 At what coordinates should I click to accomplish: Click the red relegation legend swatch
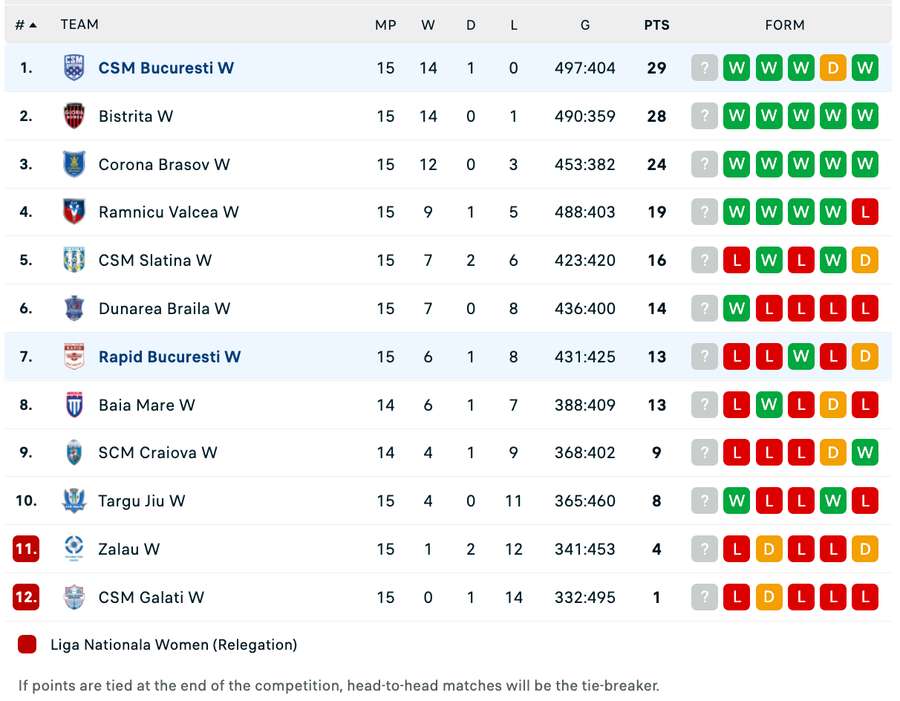(27, 645)
